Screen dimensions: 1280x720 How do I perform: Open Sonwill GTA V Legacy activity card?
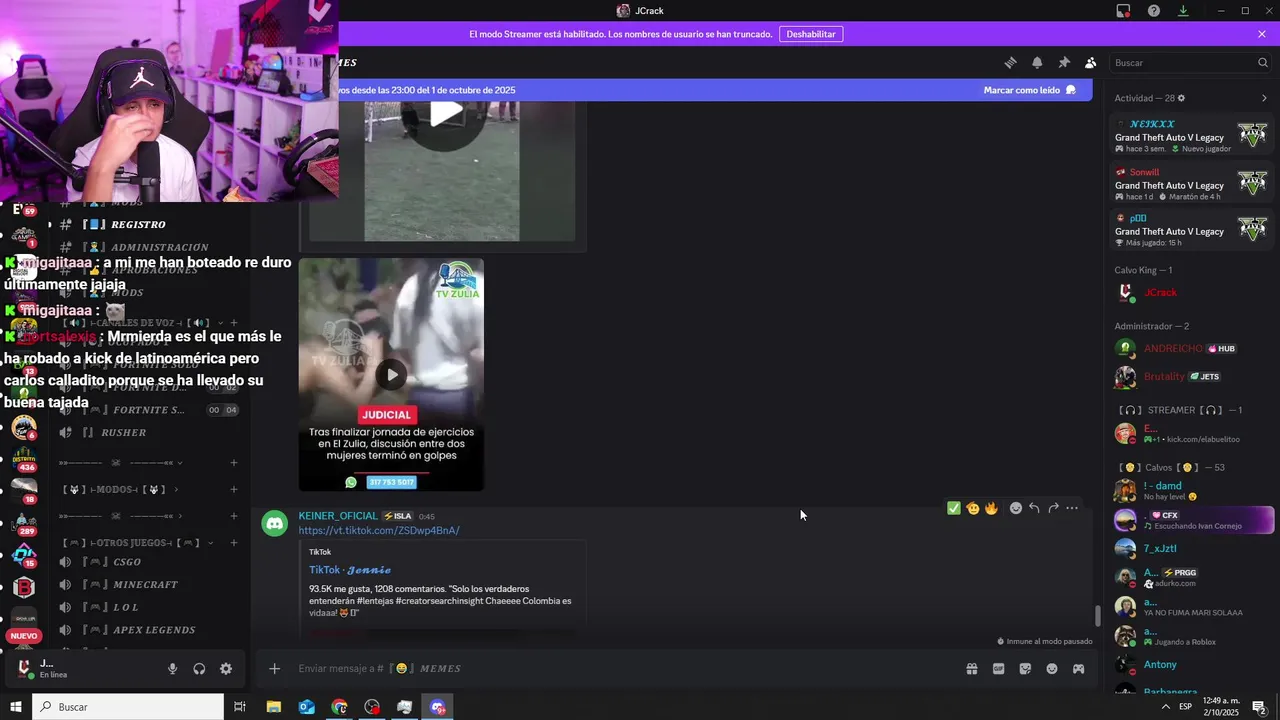[x=1191, y=184]
